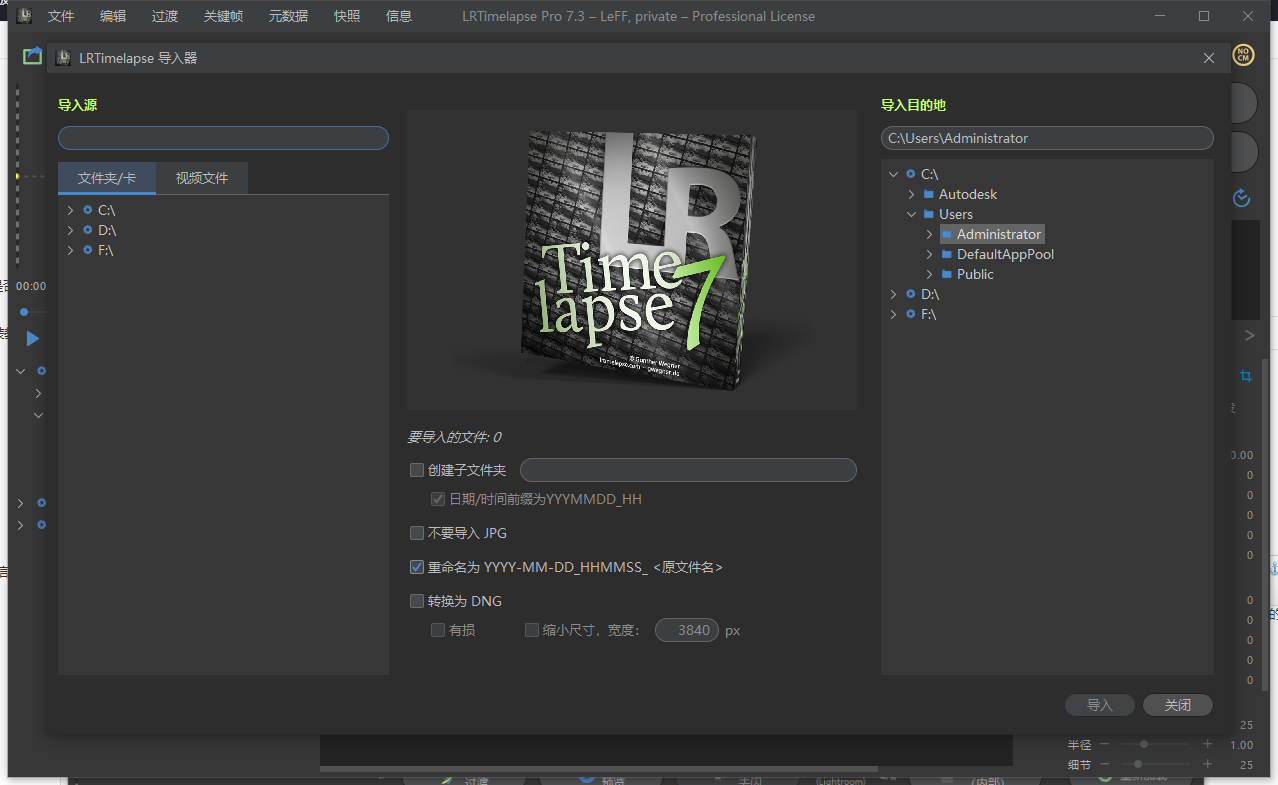Expand F:\ in the import source tree
The image size is (1278, 785).
[x=70, y=250]
